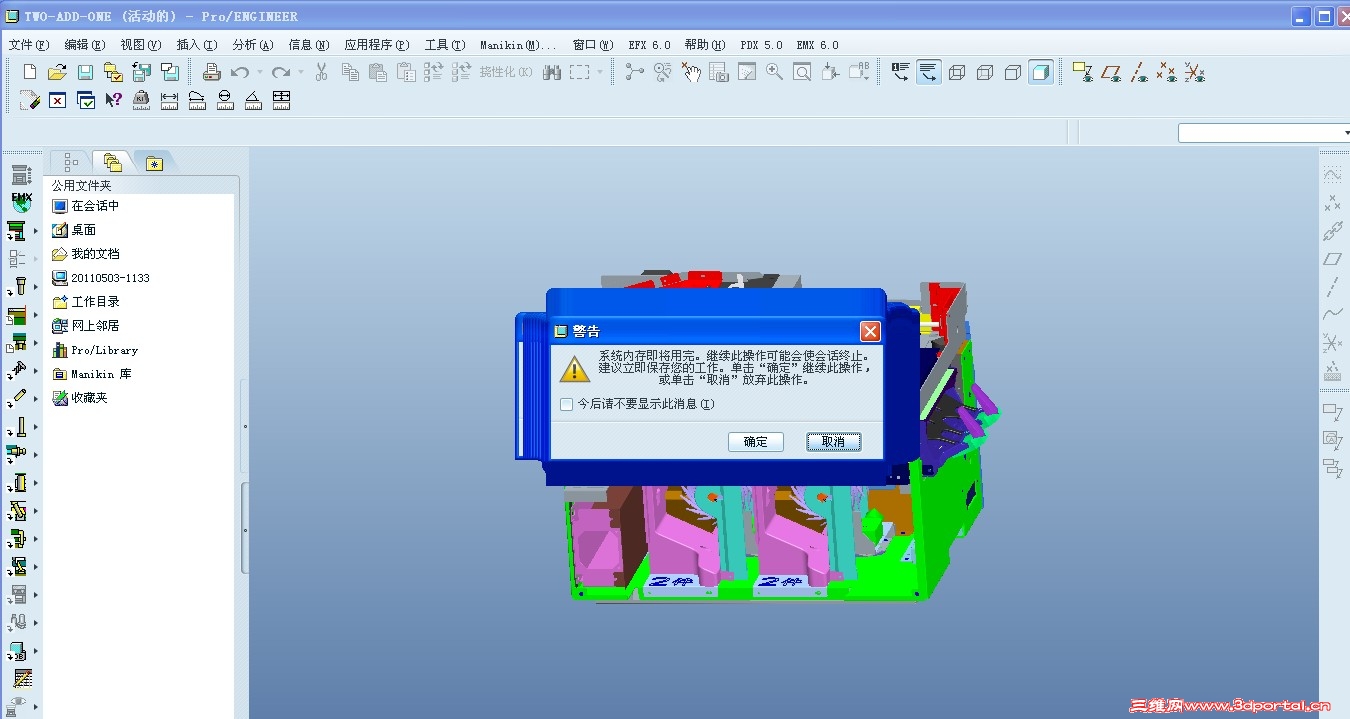This screenshot has width=1350, height=719.
Task: Open the filter combo box at top right
Action: [x=1265, y=133]
